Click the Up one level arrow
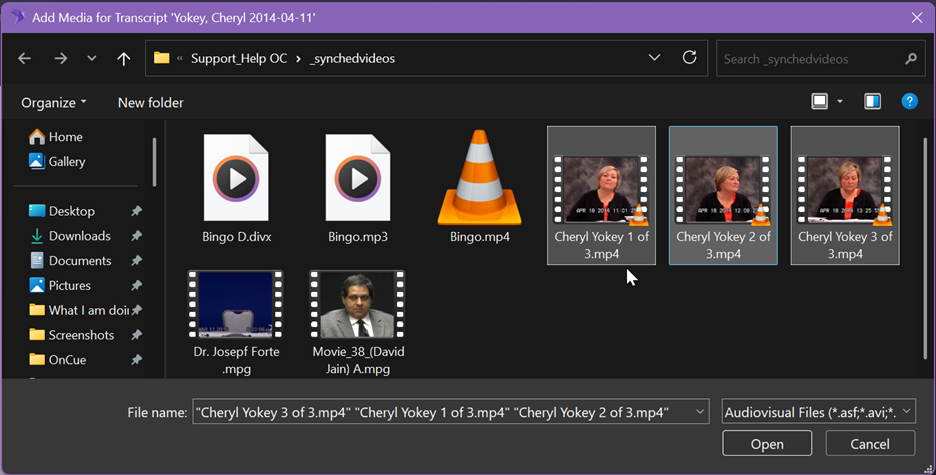 124,59
